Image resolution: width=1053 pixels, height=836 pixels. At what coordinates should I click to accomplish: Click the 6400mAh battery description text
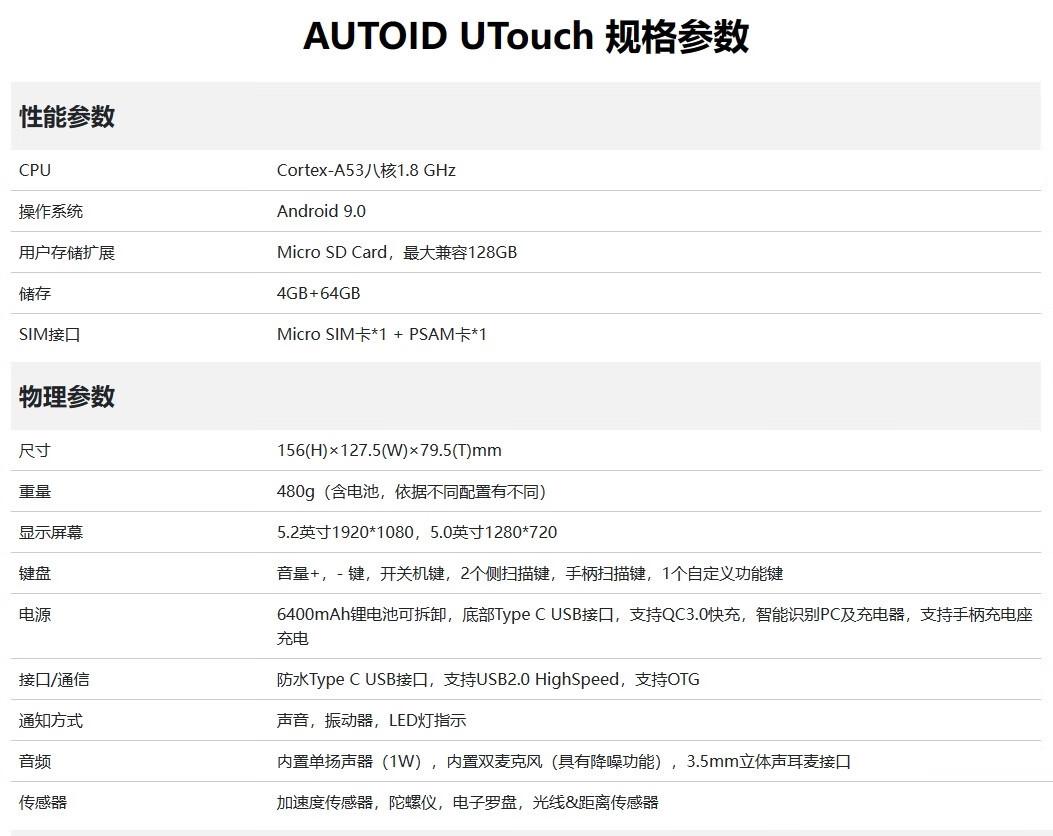[x=654, y=615]
